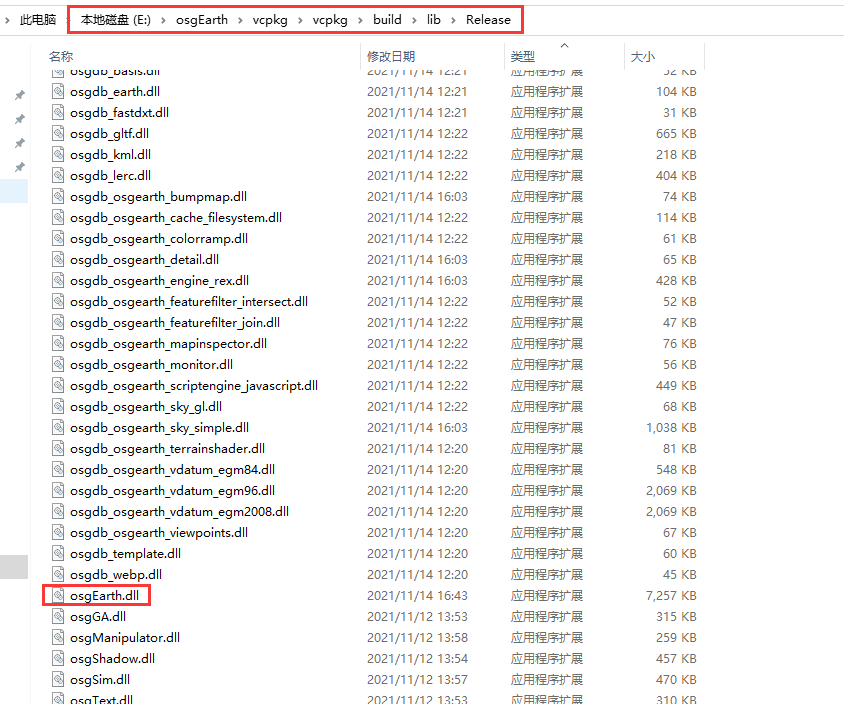This screenshot has width=844, height=704.
Task: Select osgdb_osgearth_sky_simple.dll file name
Action: coord(159,427)
